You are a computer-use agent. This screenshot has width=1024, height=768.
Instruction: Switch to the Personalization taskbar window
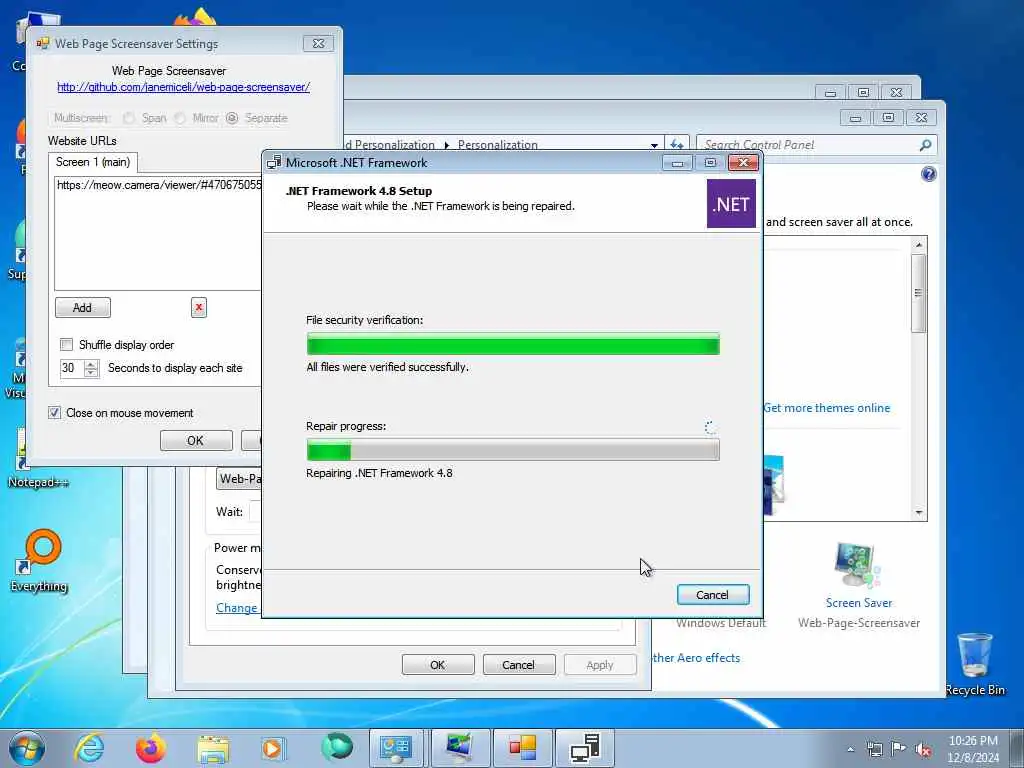459,748
